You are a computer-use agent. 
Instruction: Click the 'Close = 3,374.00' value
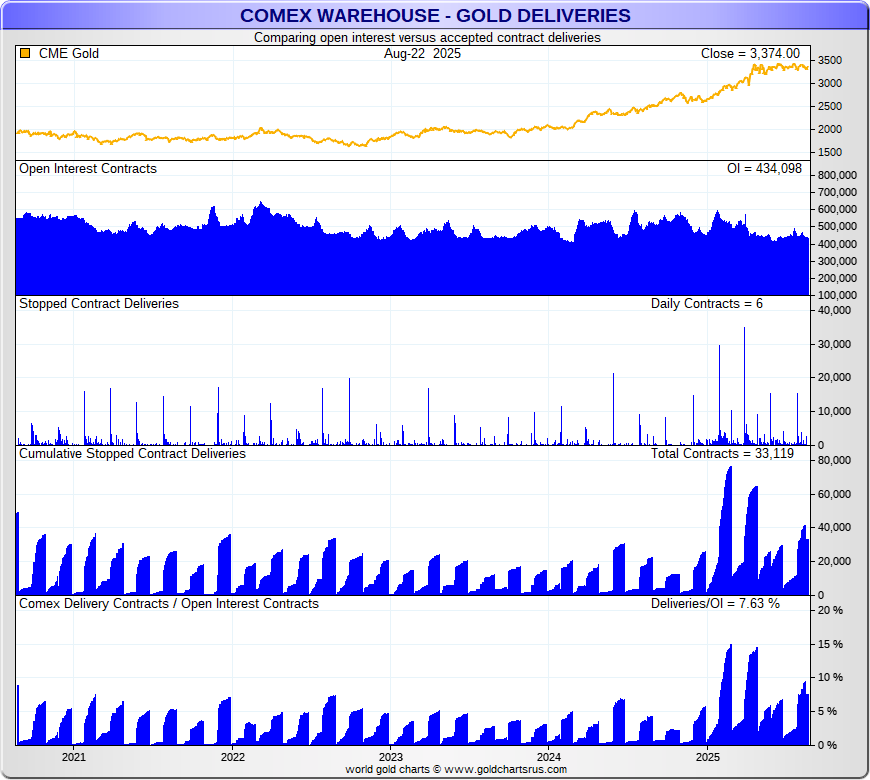750,53
